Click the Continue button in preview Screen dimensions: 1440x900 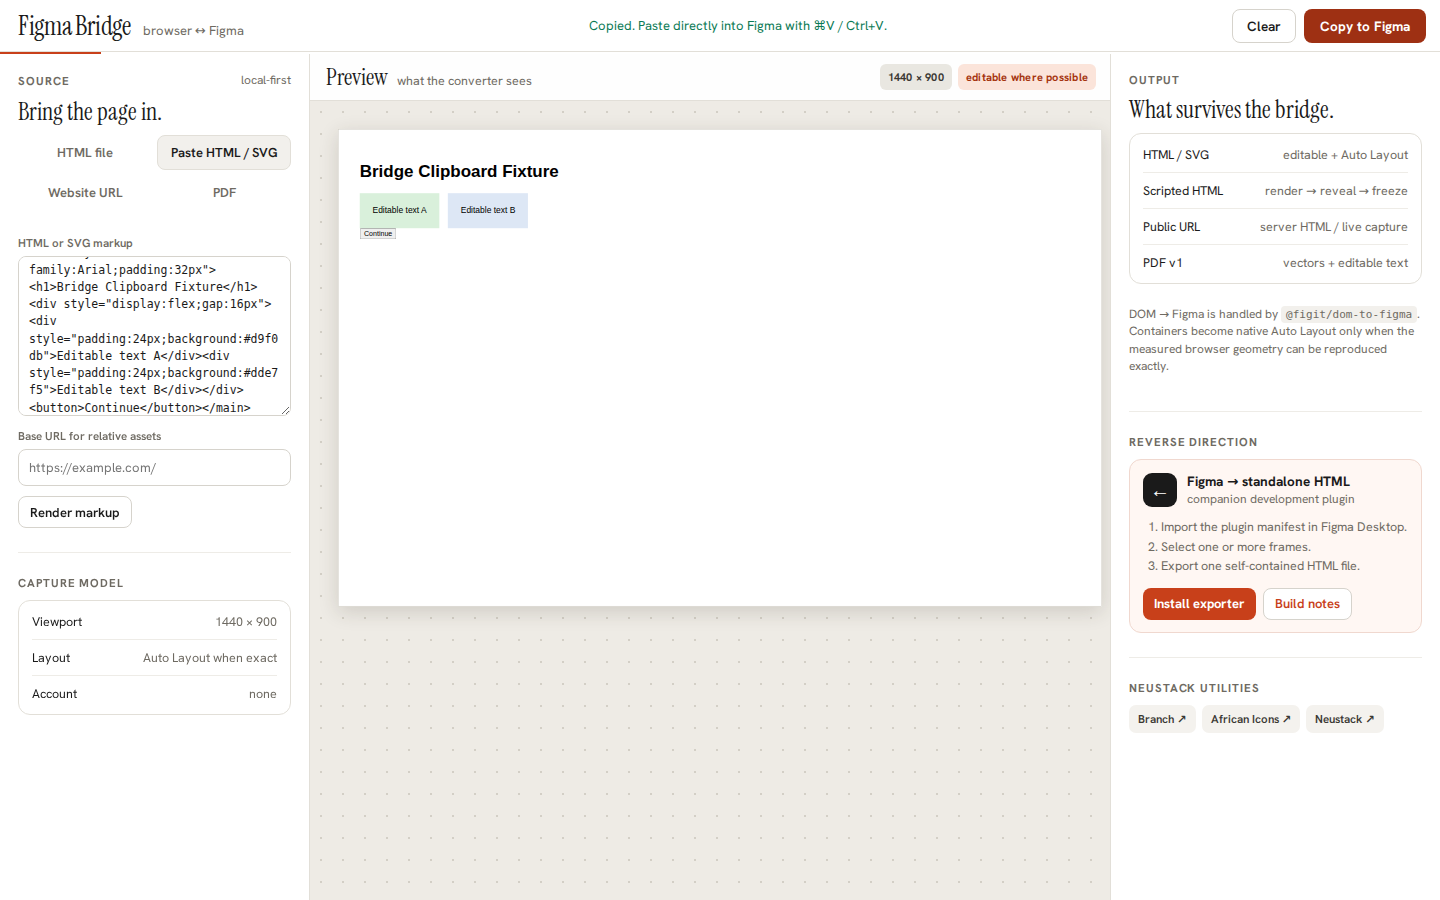tap(378, 233)
